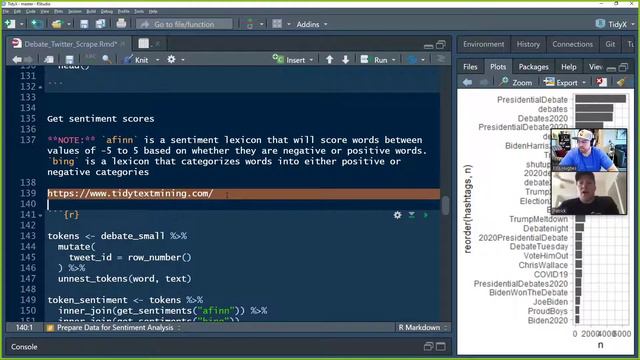Click the save document disk icon
Screen dimensions: 640x360
(x=69, y=60)
